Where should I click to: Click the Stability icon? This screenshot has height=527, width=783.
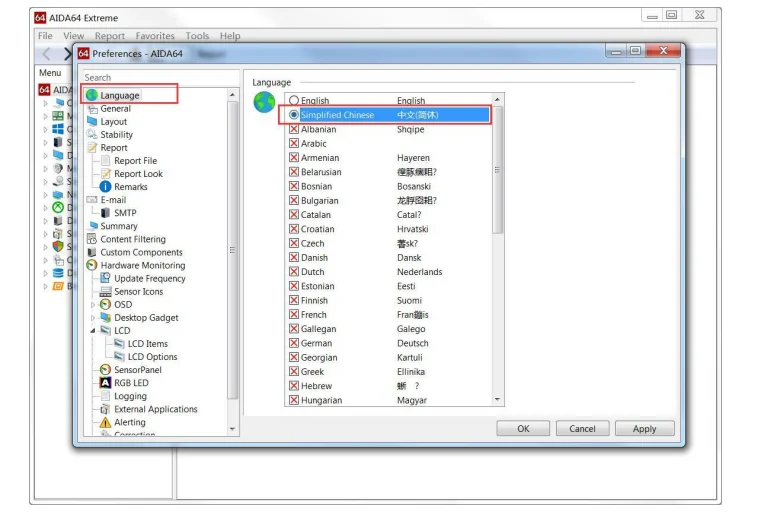click(x=92, y=134)
